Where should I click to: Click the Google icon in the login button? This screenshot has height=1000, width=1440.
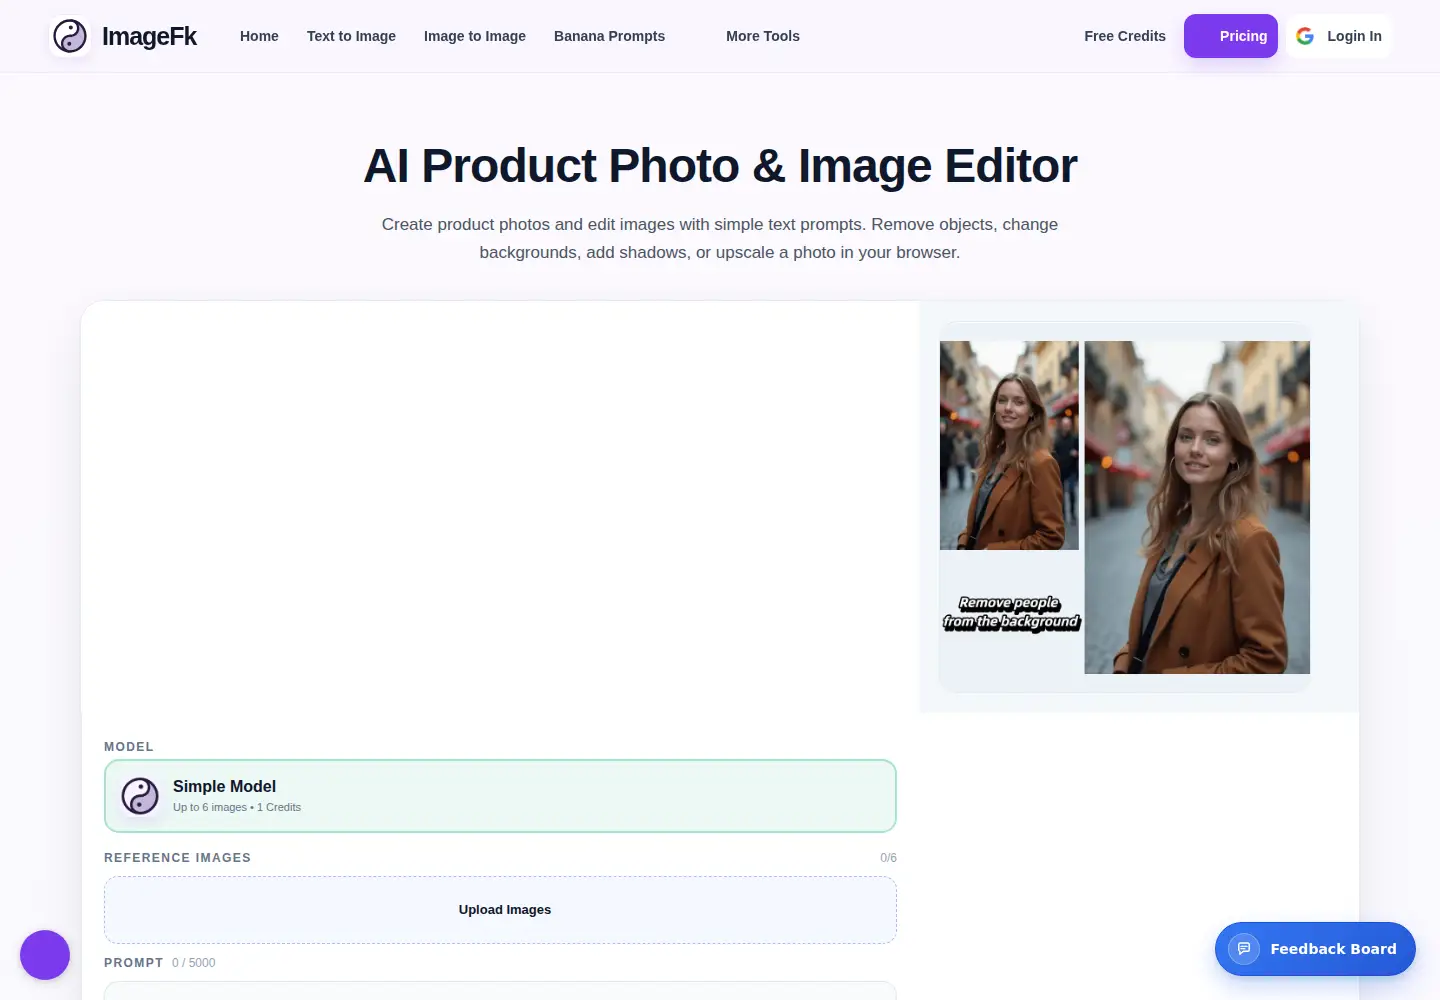coord(1305,36)
